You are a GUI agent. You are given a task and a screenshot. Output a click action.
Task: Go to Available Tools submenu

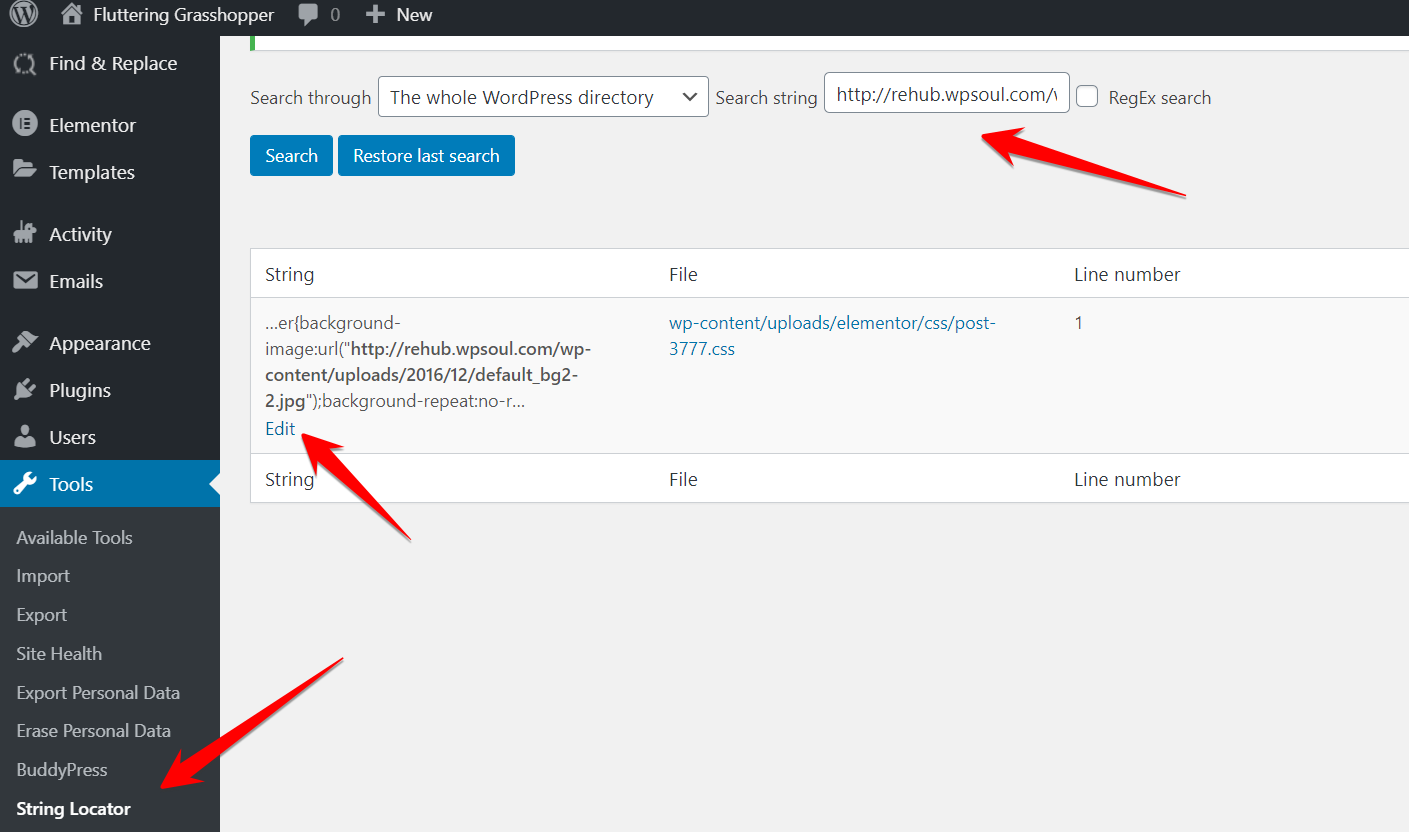point(74,537)
